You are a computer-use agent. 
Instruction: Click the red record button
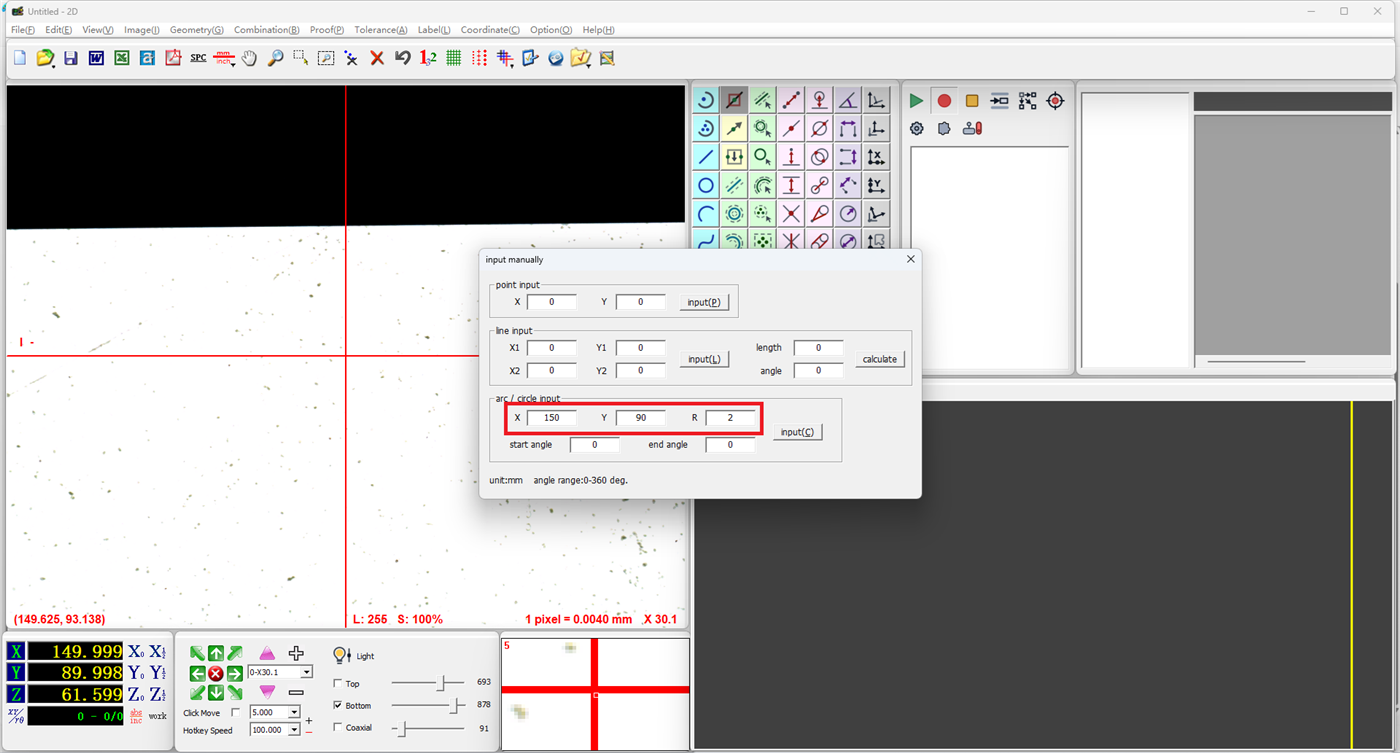point(944,101)
